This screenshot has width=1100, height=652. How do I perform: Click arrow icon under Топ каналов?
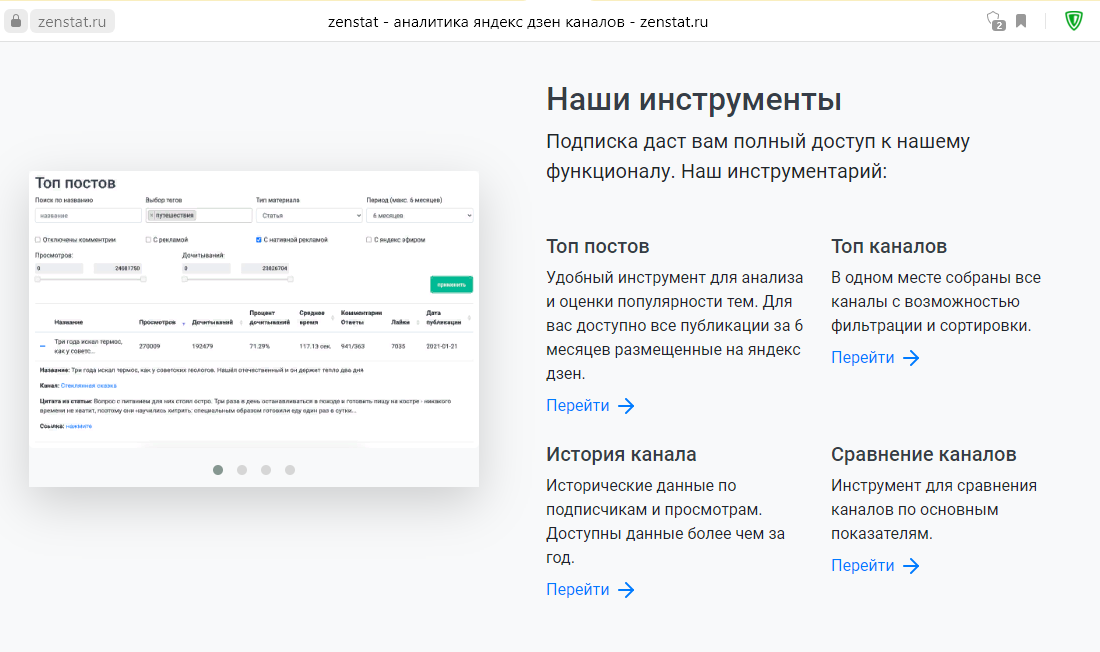click(x=911, y=358)
